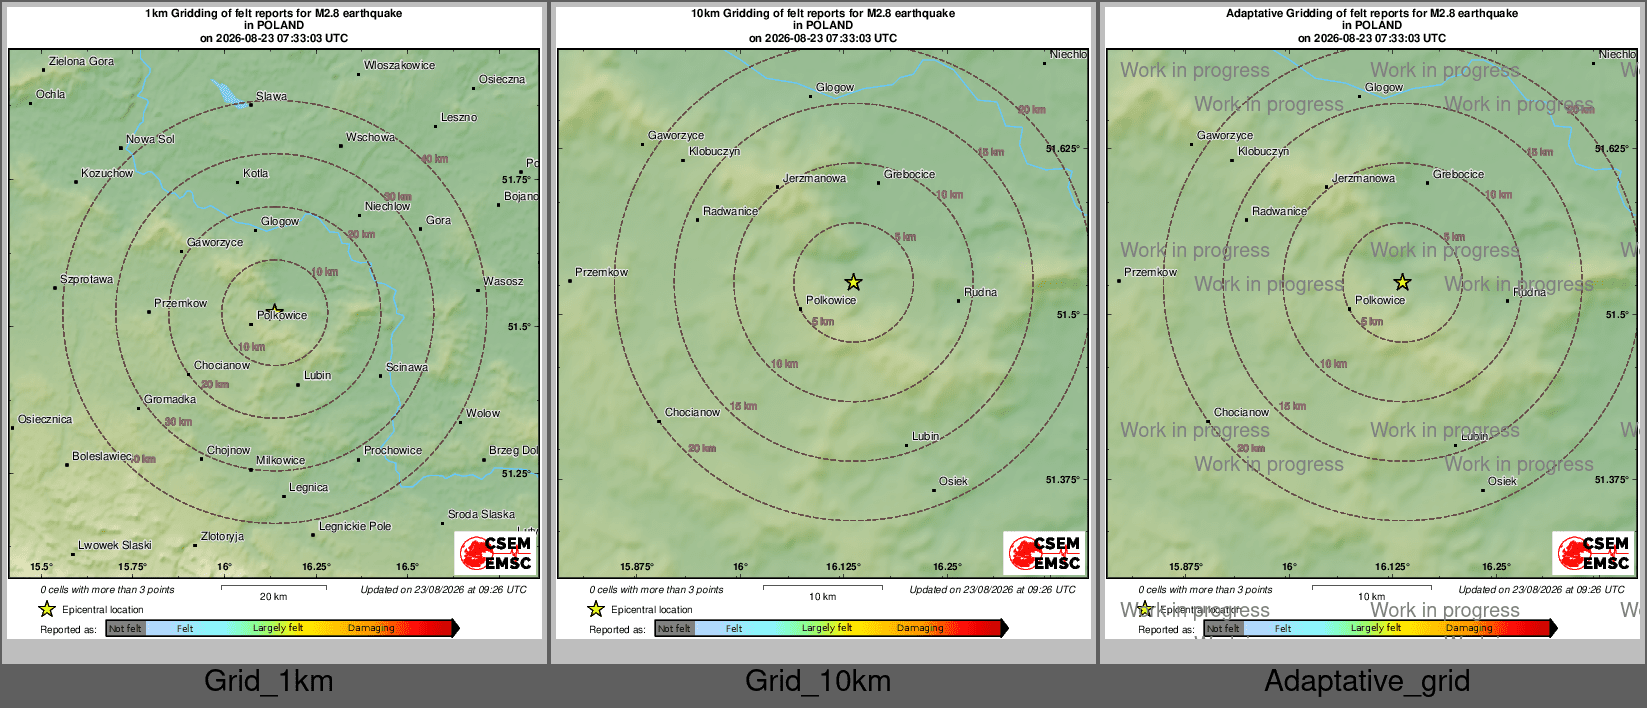This screenshot has width=1647, height=708.
Task: Click Polkowice label on the 1km map
Action: pos(282,315)
